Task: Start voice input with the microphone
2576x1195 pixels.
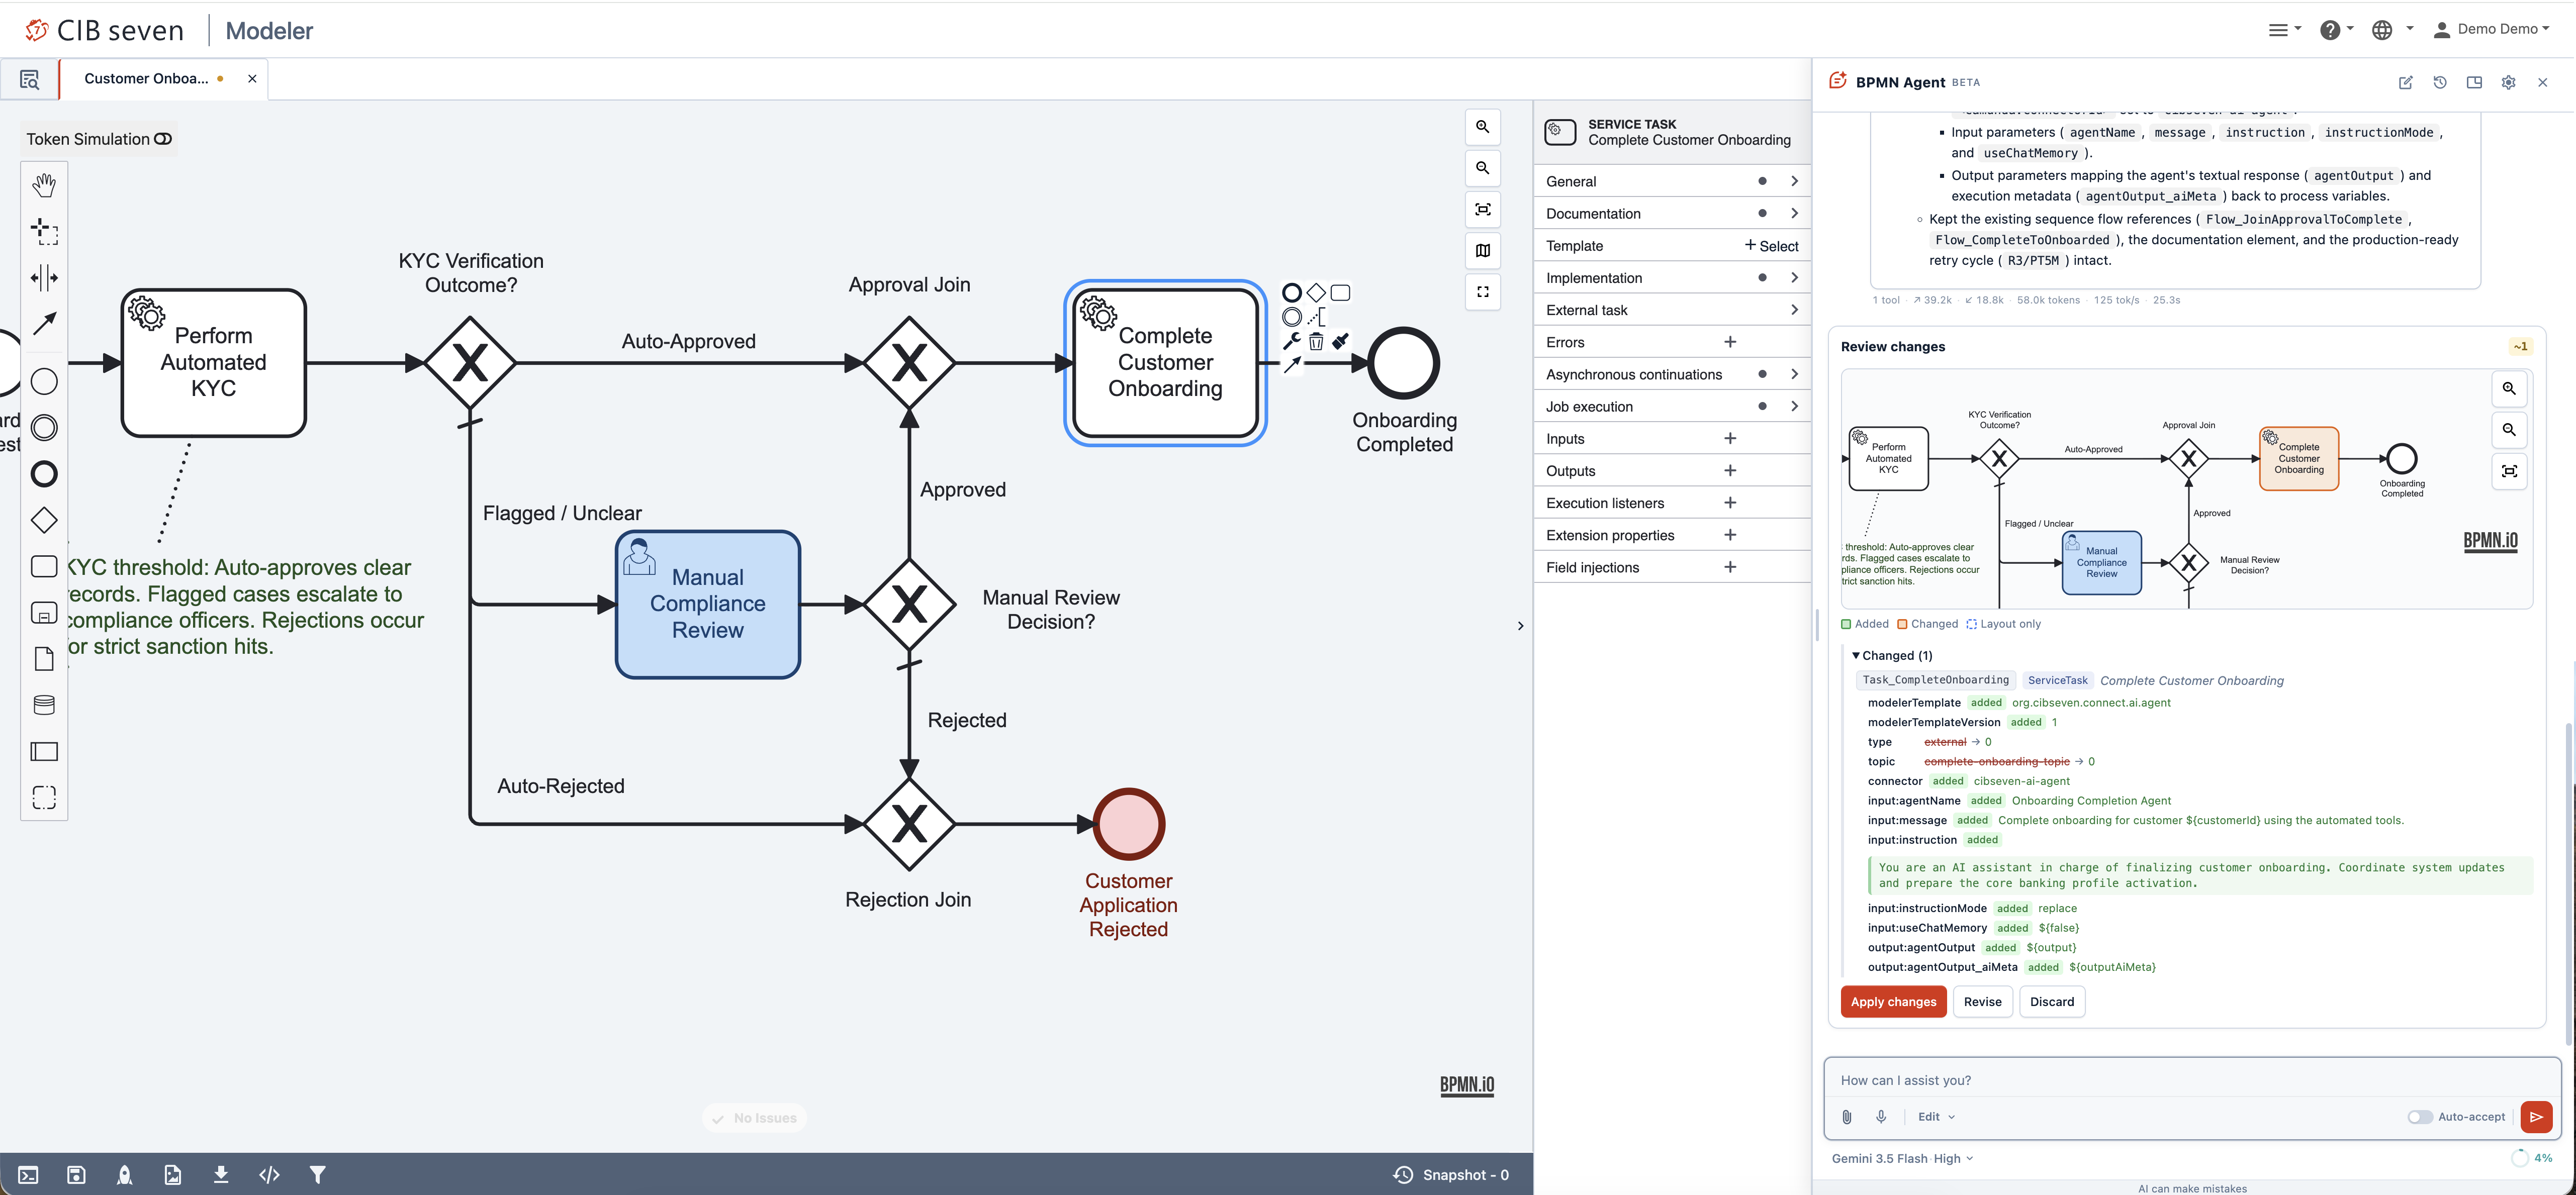Action: point(1881,1117)
